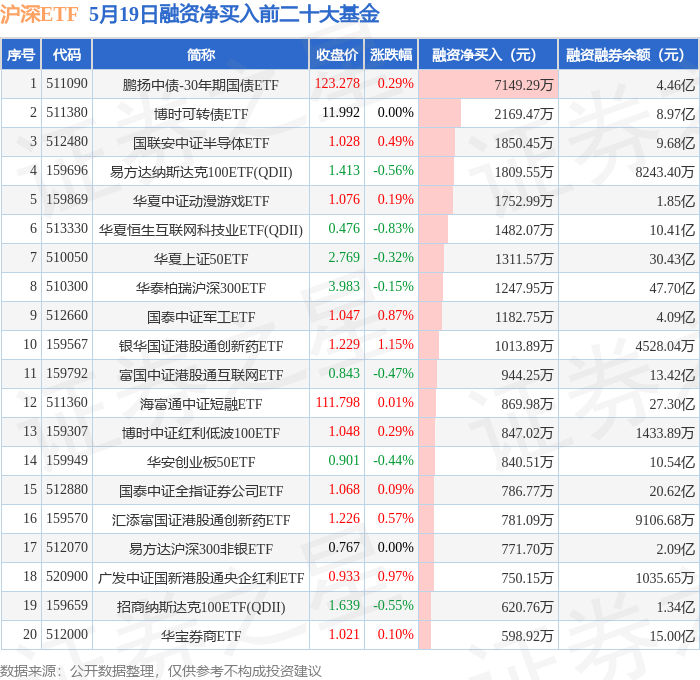Select 招商纳斯达克100ETF(QDII) name cell
Viewport: 700px width, 680px height.
point(200,607)
